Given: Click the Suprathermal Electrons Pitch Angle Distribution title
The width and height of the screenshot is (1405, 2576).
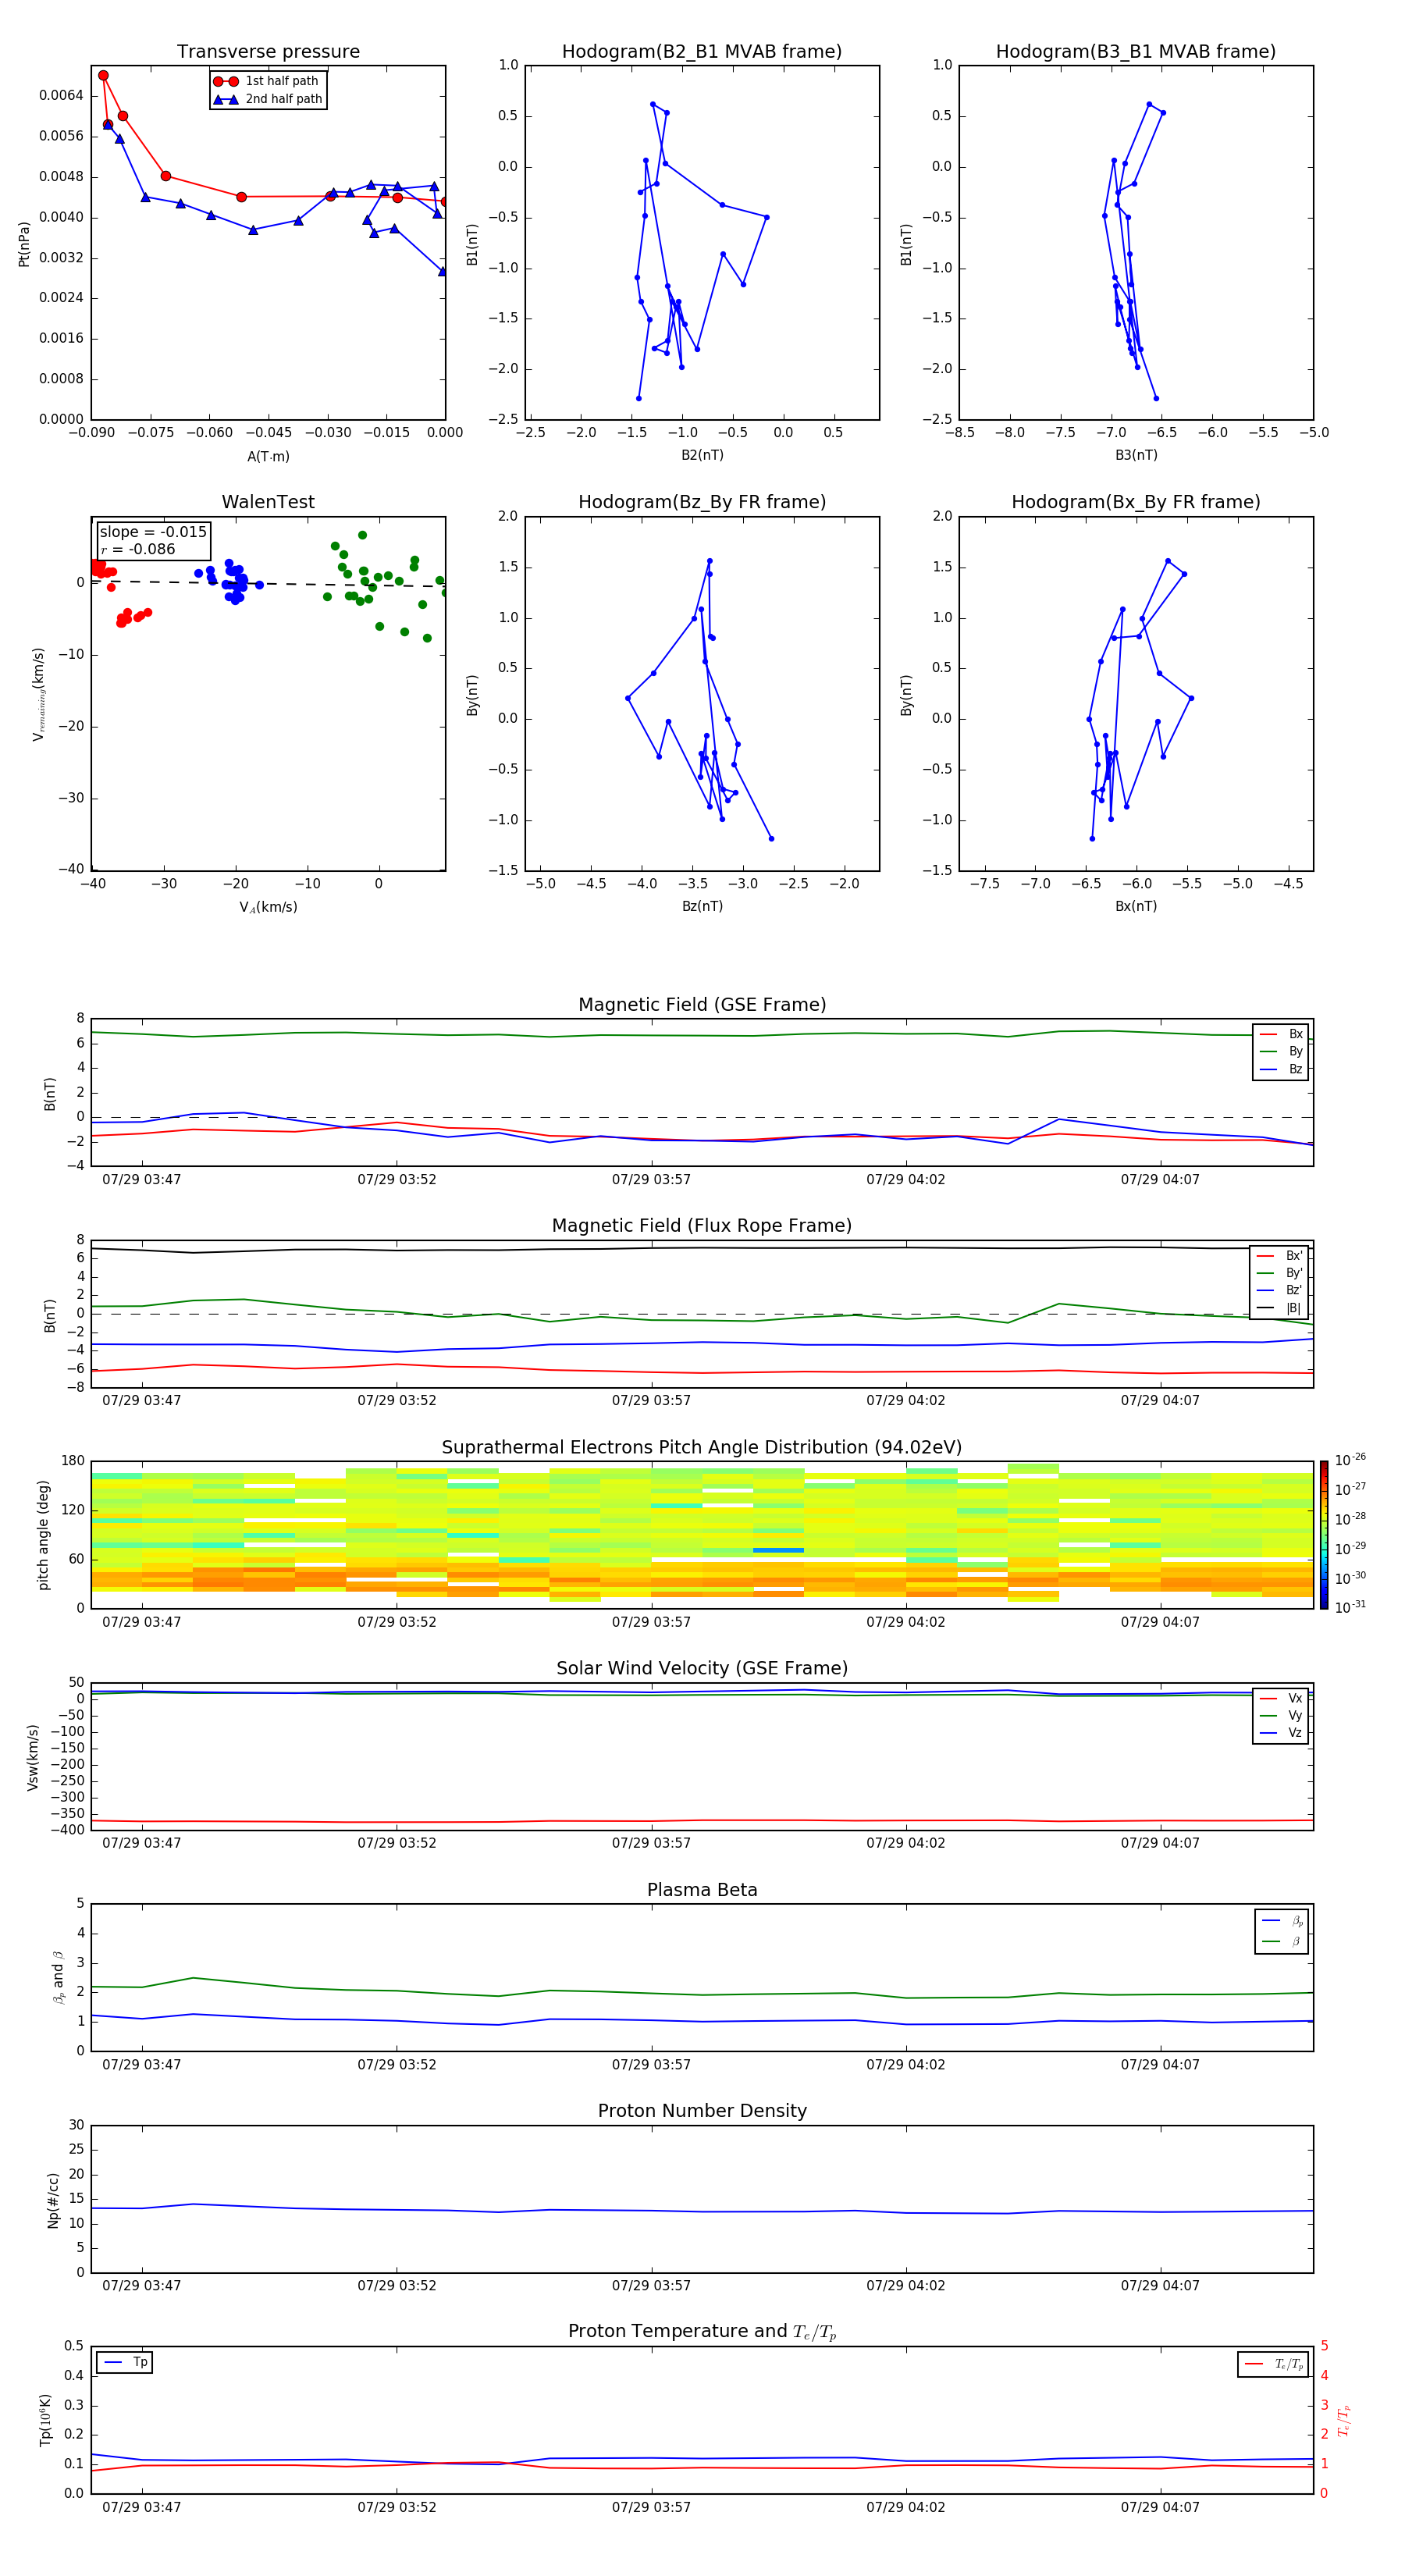Looking at the screenshot, I should (x=702, y=1448).
